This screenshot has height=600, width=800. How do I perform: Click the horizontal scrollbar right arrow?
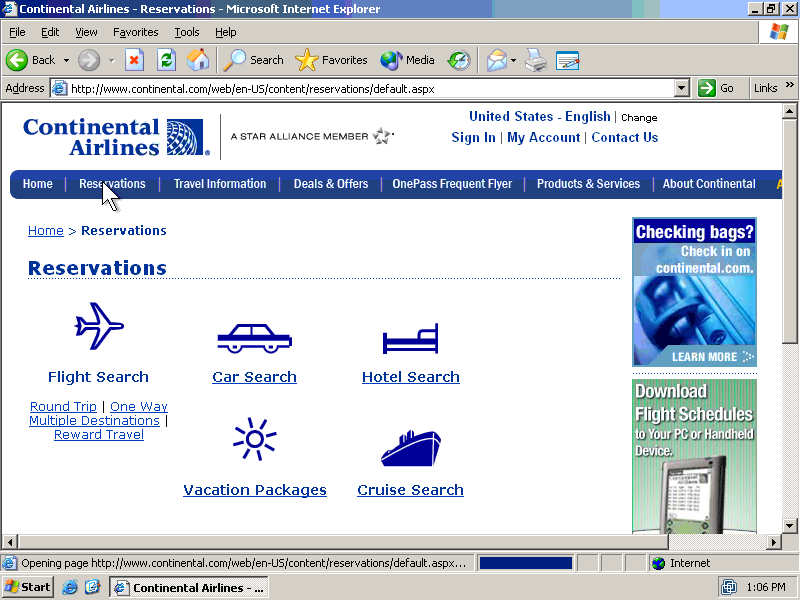coord(774,541)
